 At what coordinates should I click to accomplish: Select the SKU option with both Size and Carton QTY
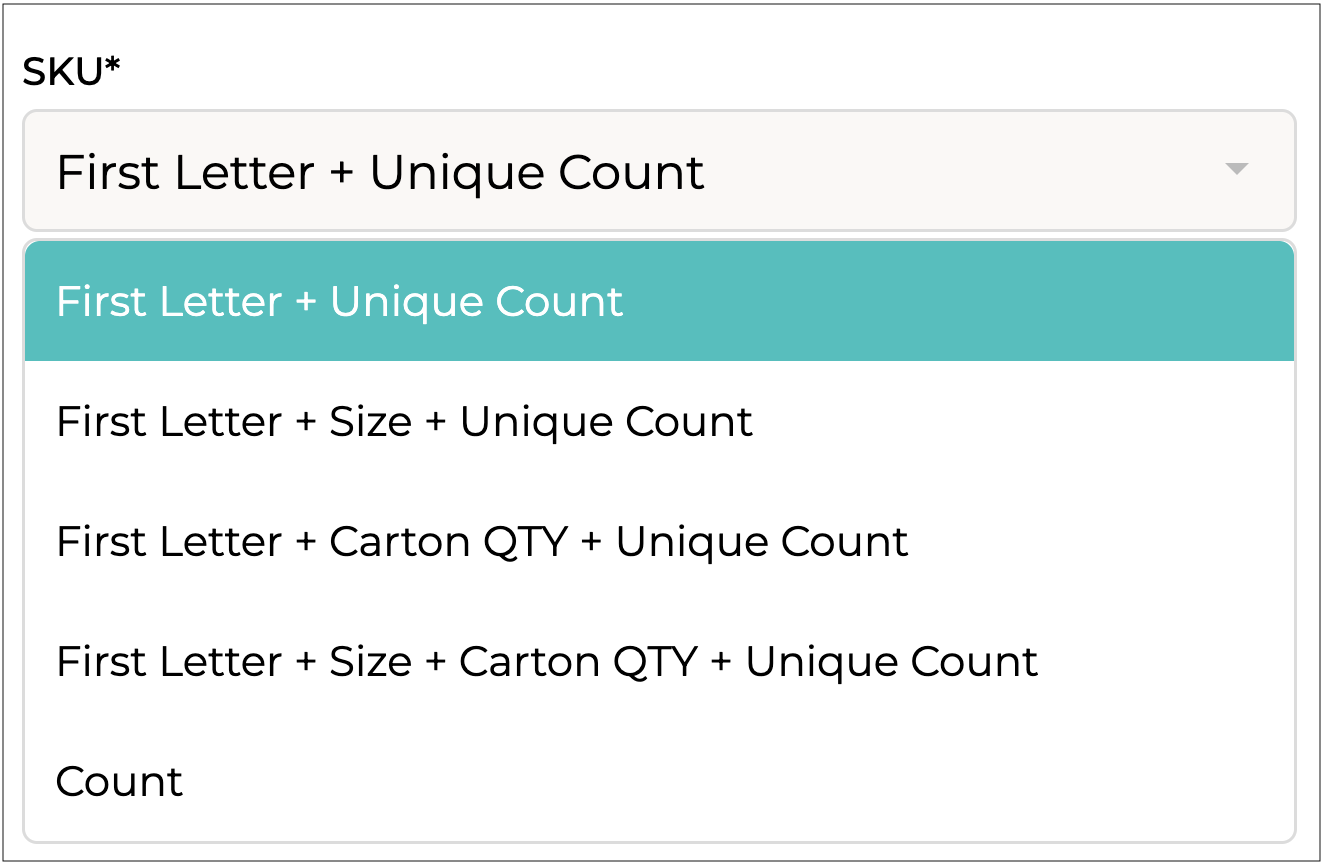pos(547,662)
